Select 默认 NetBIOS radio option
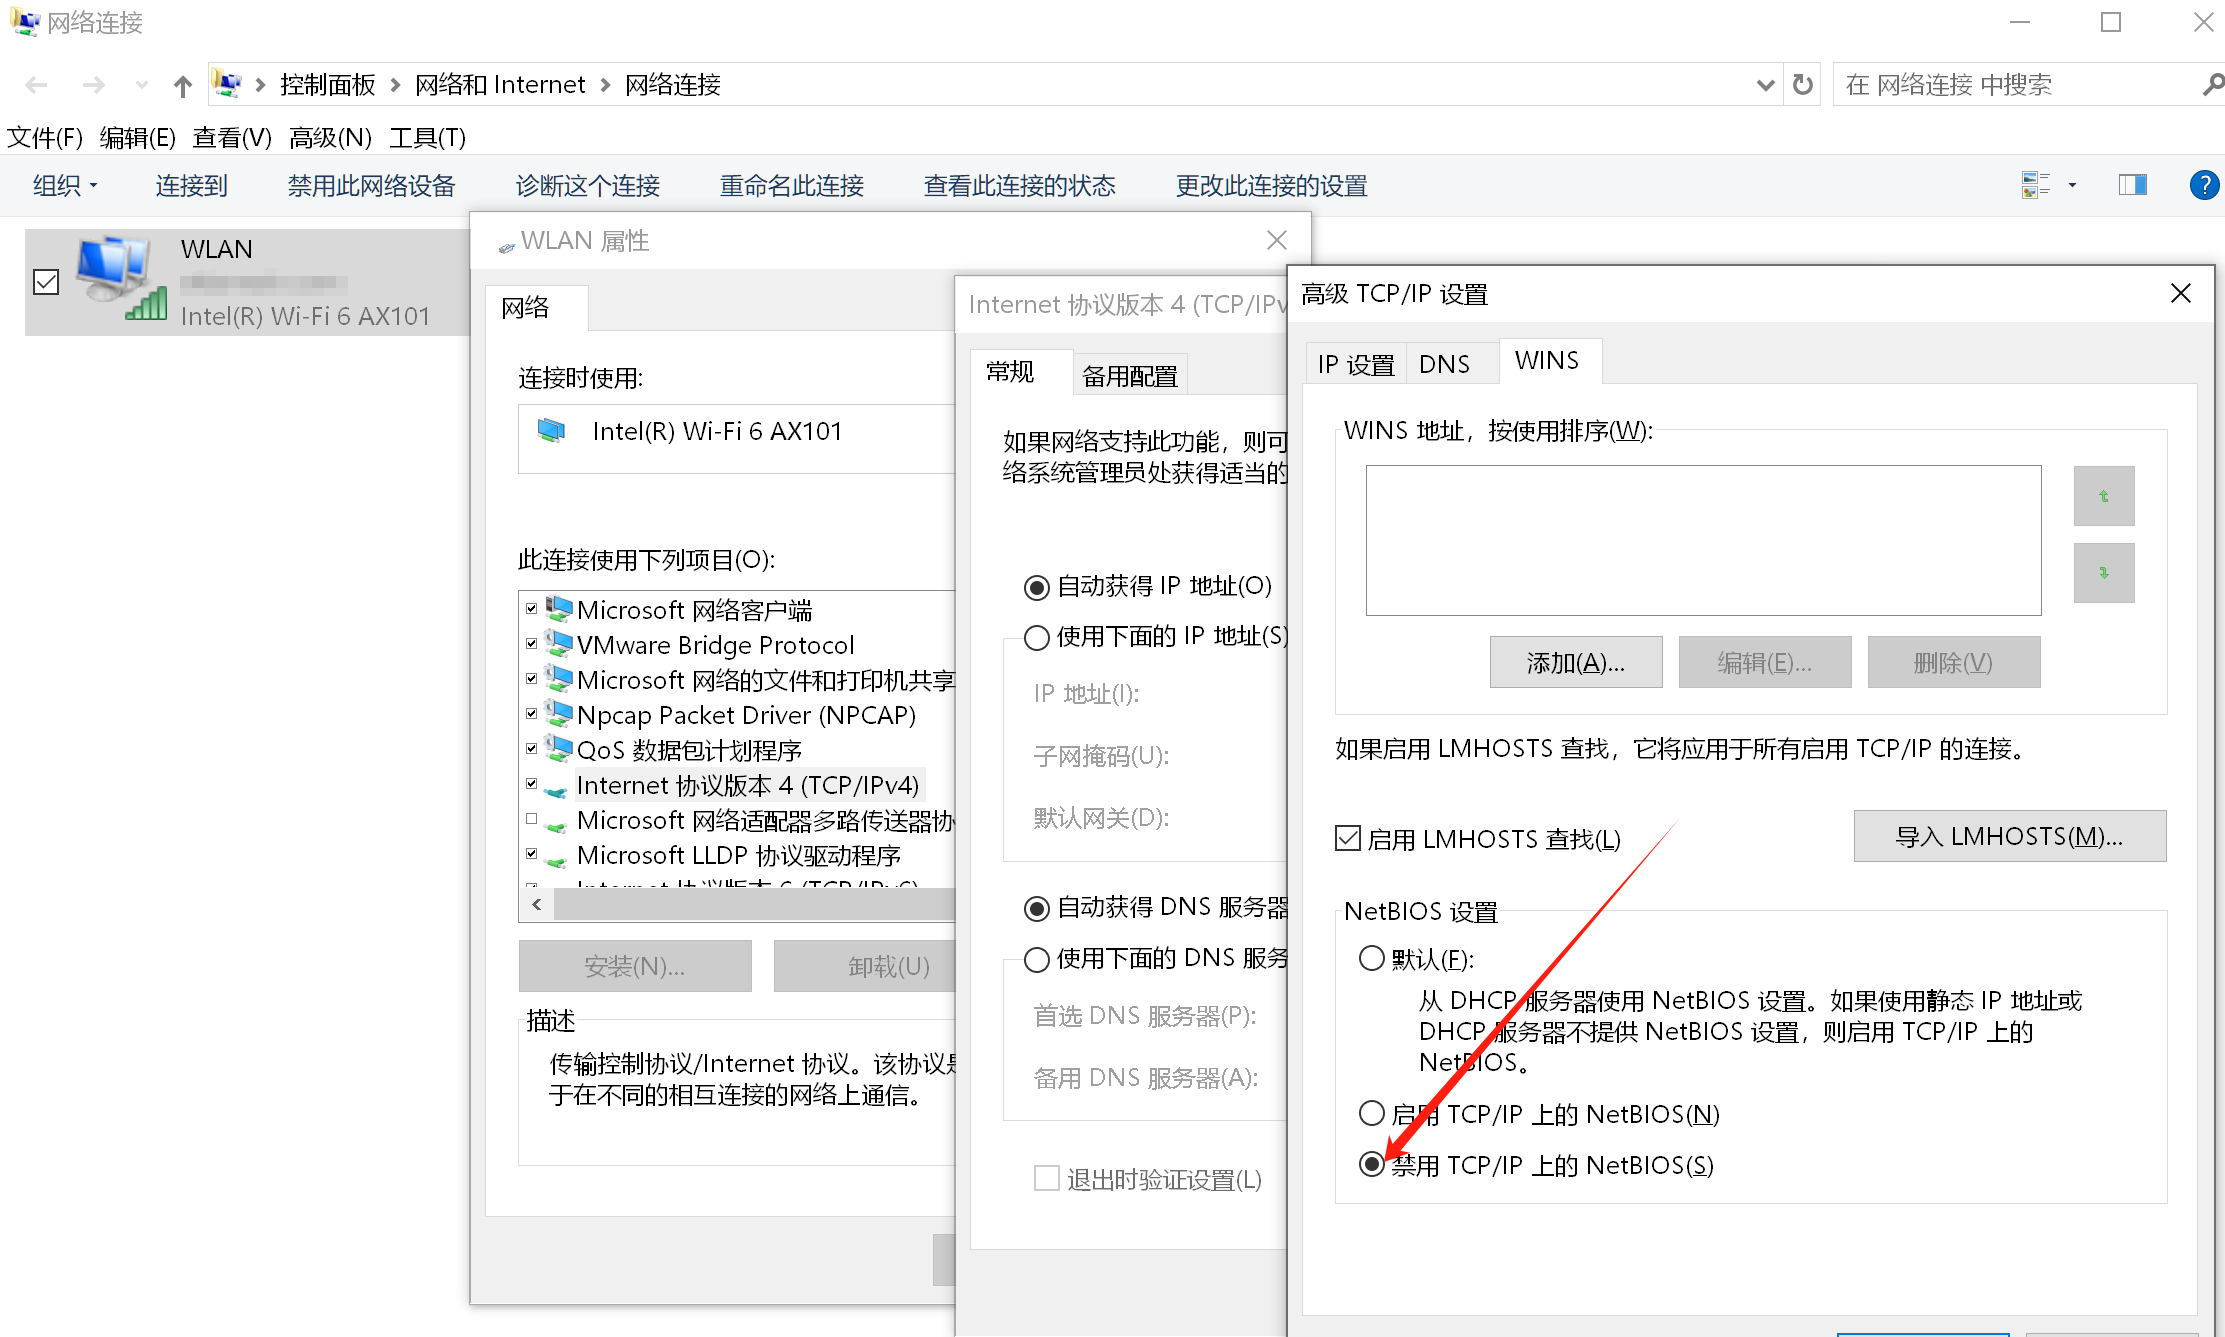This screenshot has width=2225, height=1337. (x=1371, y=958)
